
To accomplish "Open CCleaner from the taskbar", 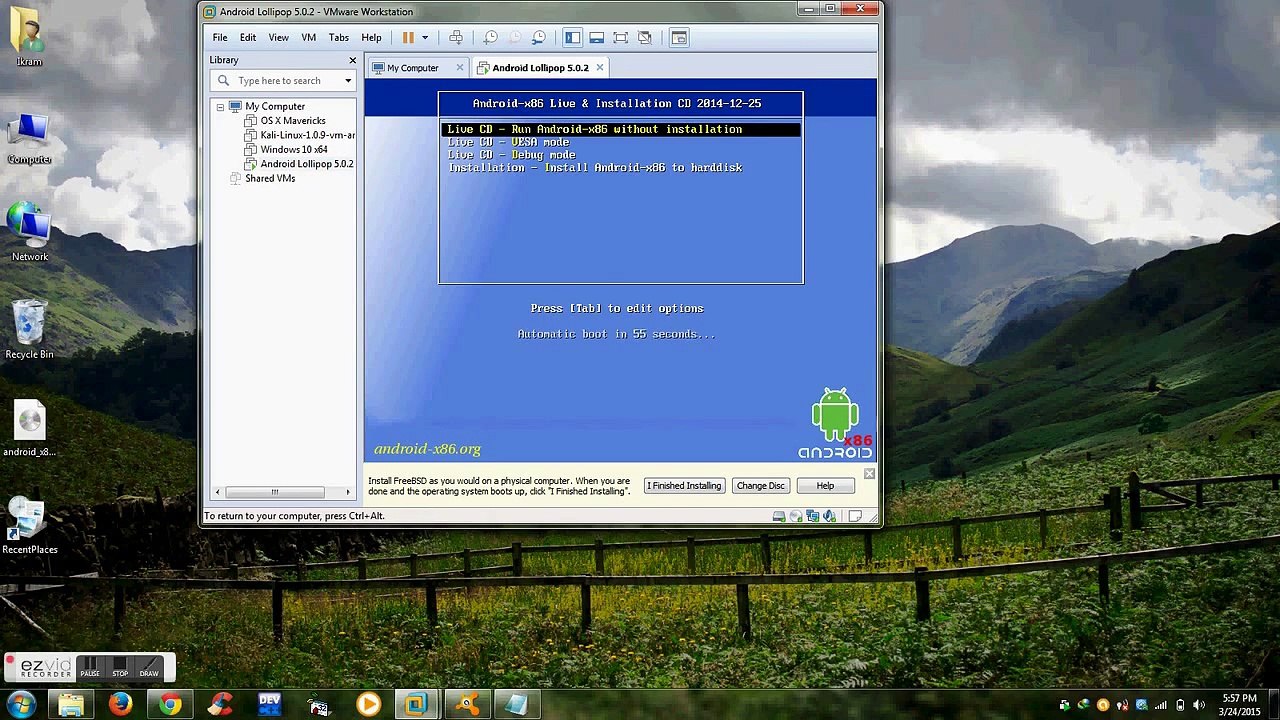I will click(220, 704).
